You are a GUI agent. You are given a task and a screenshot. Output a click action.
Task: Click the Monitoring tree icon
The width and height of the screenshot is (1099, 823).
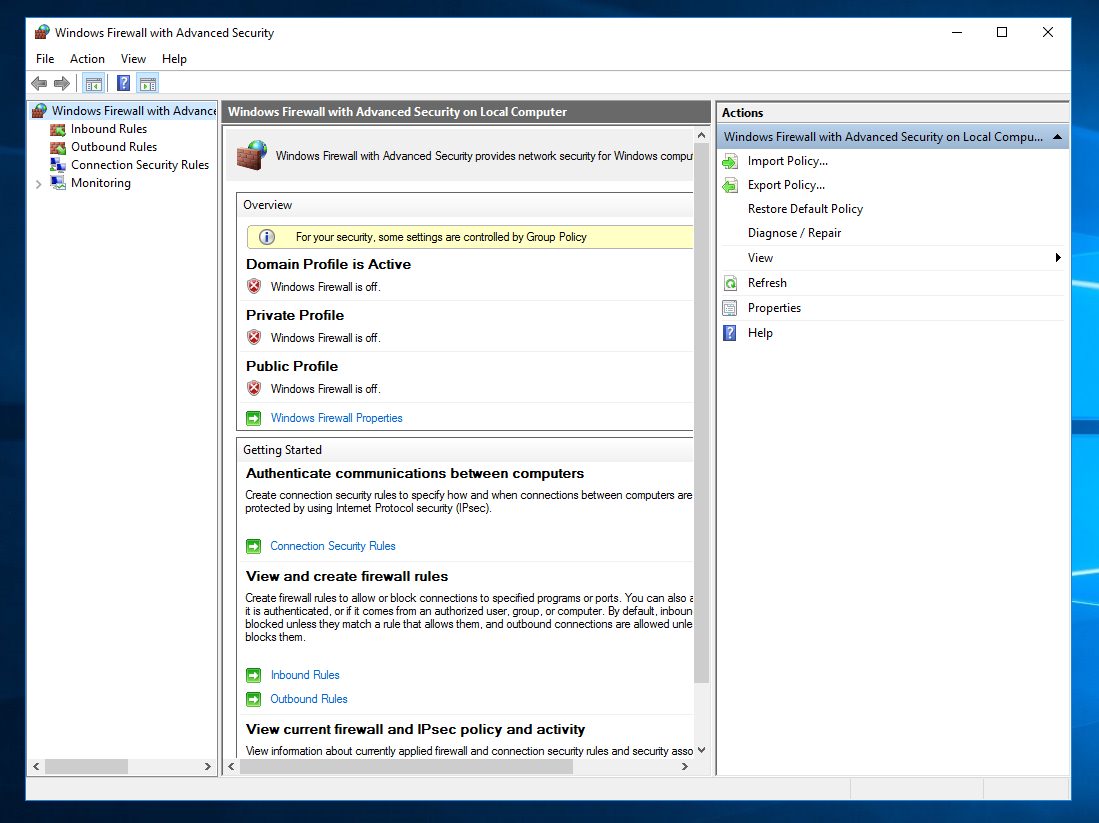pyautogui.click(x=58, y=183)
